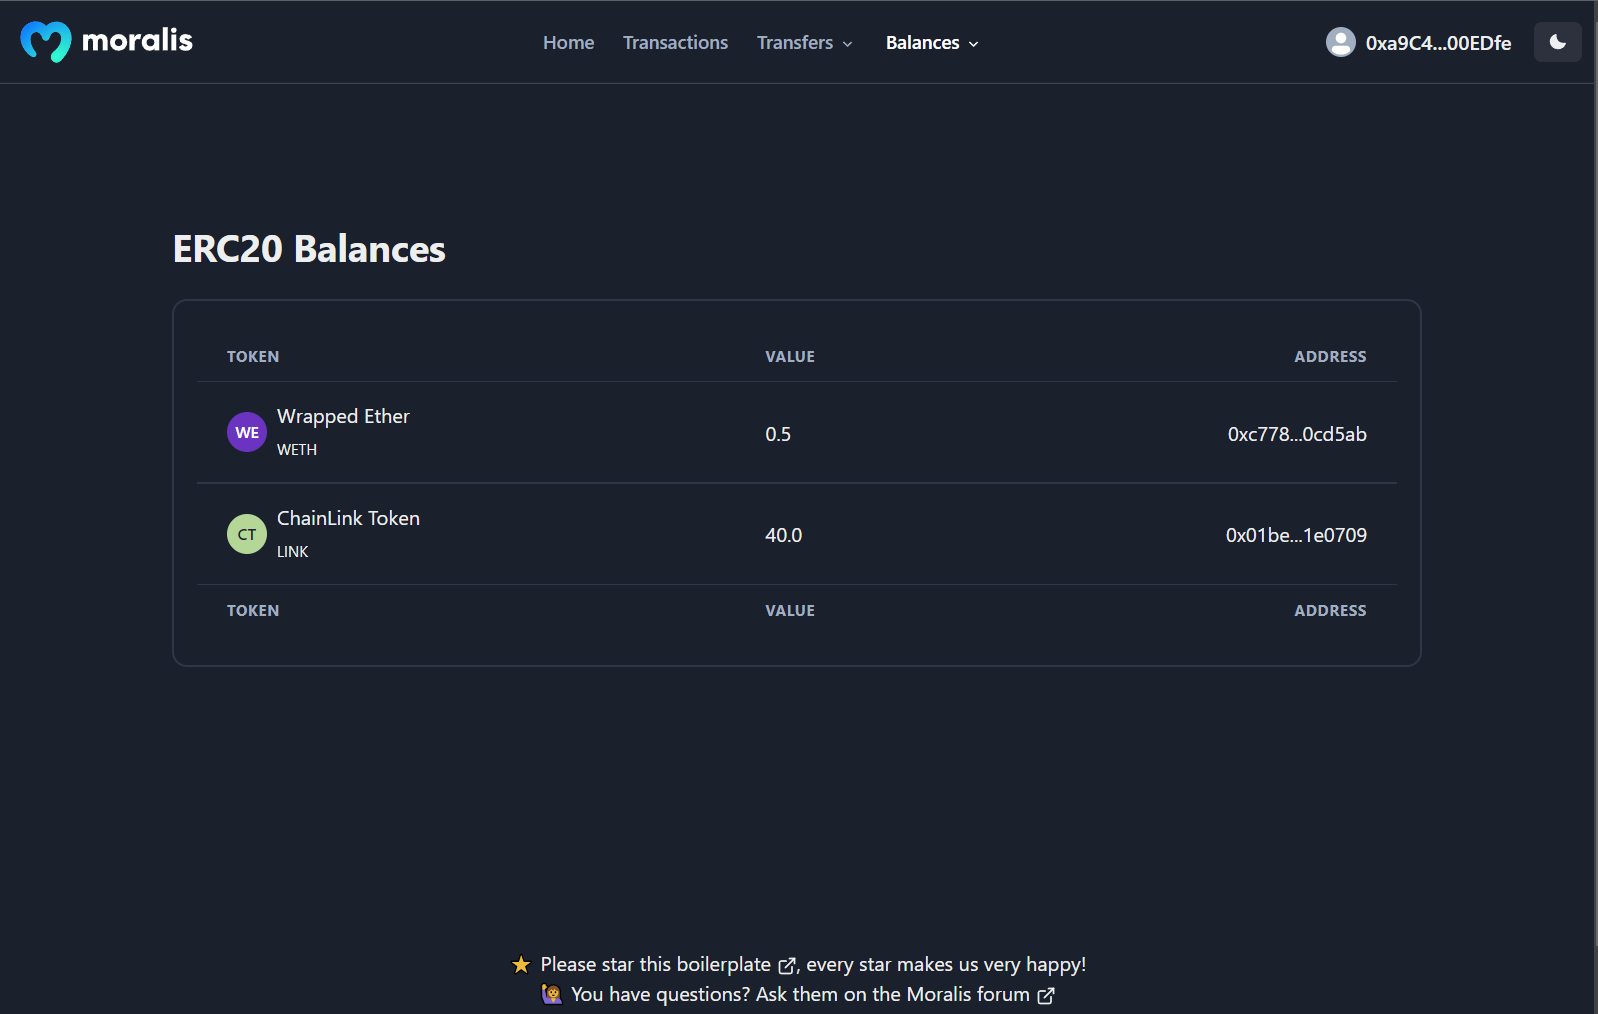Go to the Home page

pos(568,43)
